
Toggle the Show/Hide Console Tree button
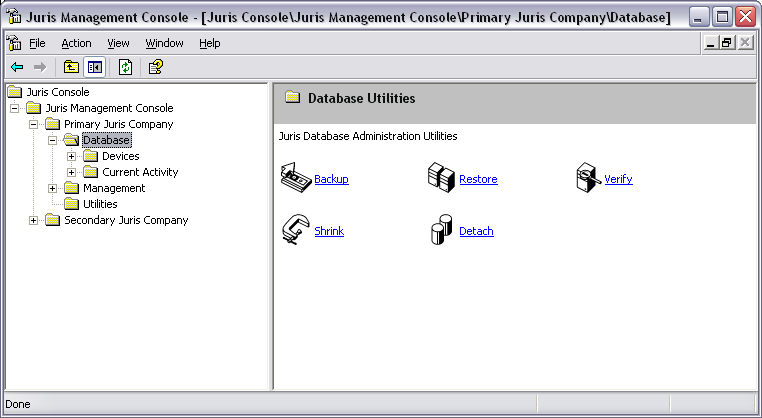95,67
